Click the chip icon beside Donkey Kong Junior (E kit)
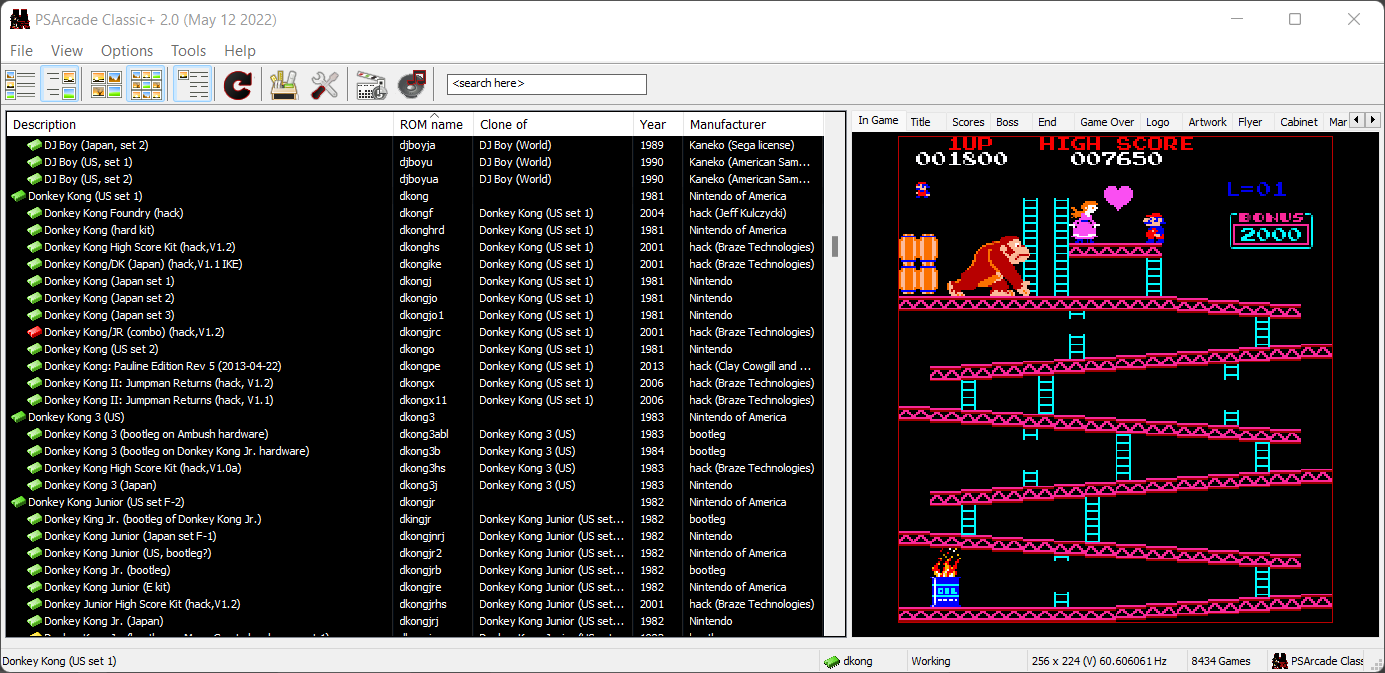This screenshot has width=1385, height=673. point(34,587)
